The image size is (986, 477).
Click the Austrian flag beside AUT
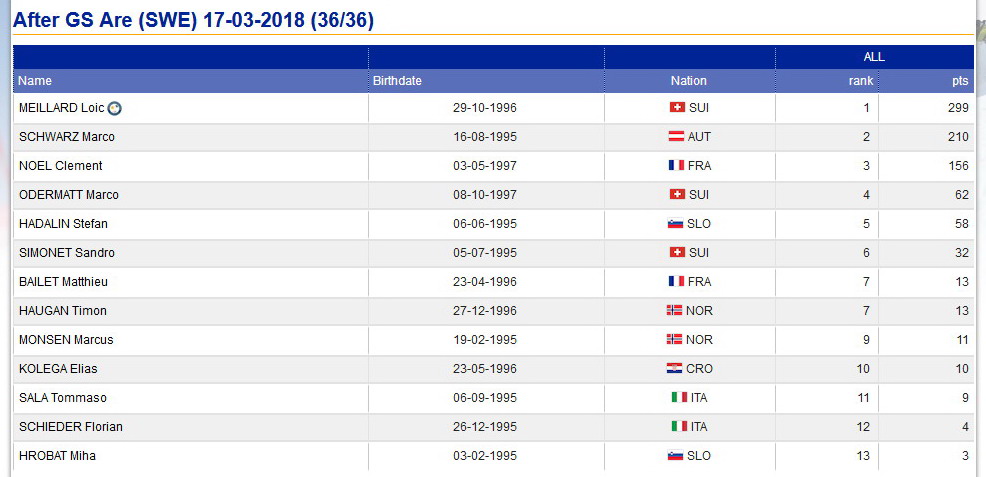pos(676,136)
